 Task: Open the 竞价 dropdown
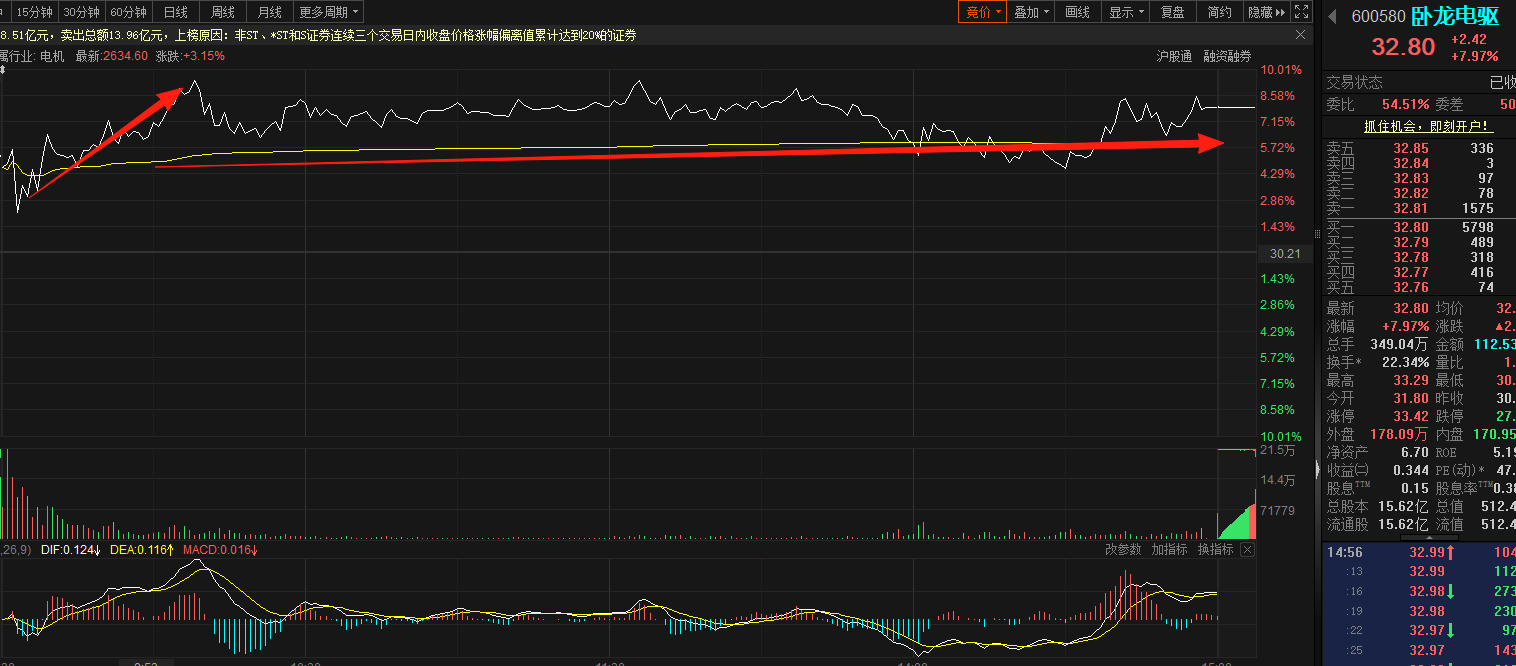tap(981, 12)
